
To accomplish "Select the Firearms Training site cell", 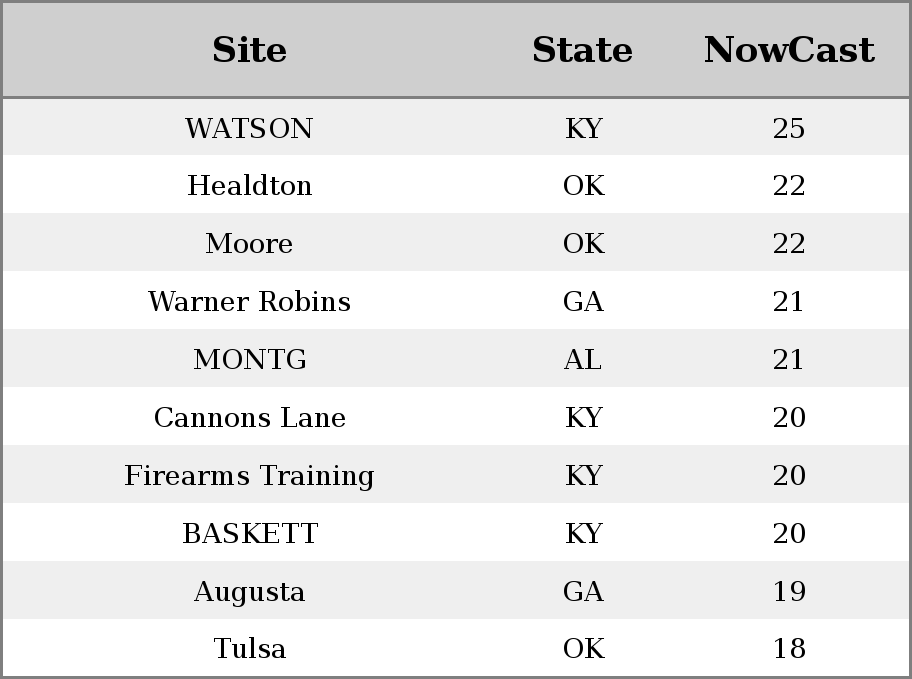I will [x=250, y=475].
